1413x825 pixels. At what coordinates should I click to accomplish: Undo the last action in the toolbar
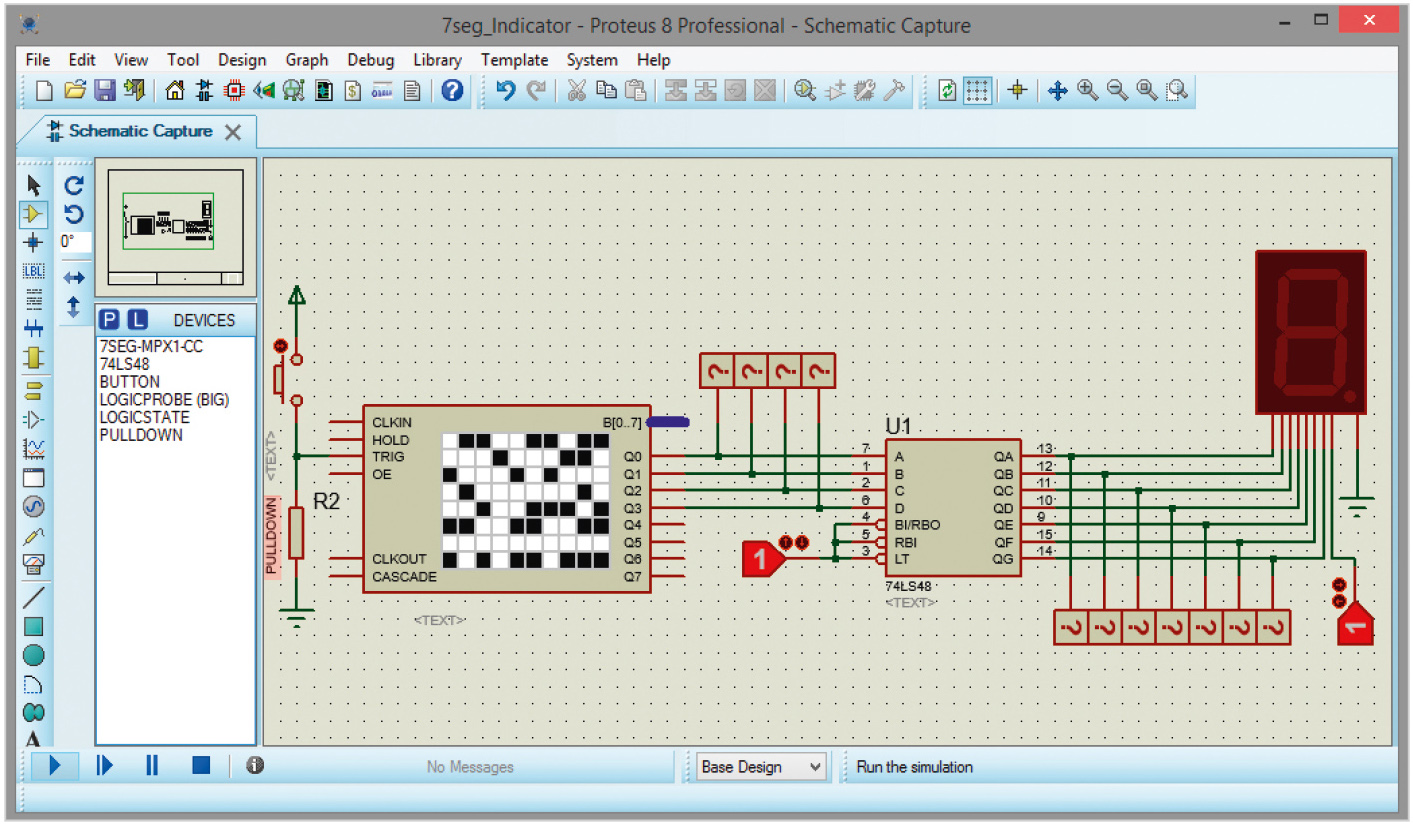click(x=506, y=91)
